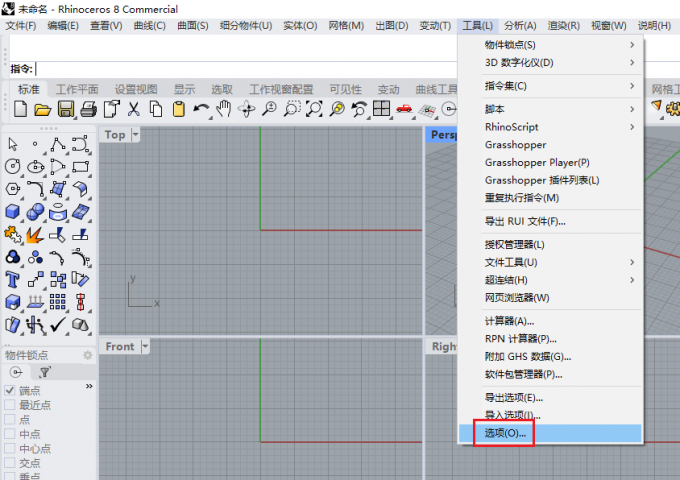Choose 选项(O)... from the Tools menu
This screenshot has width=680, height=480.
(x=550, y=433)
